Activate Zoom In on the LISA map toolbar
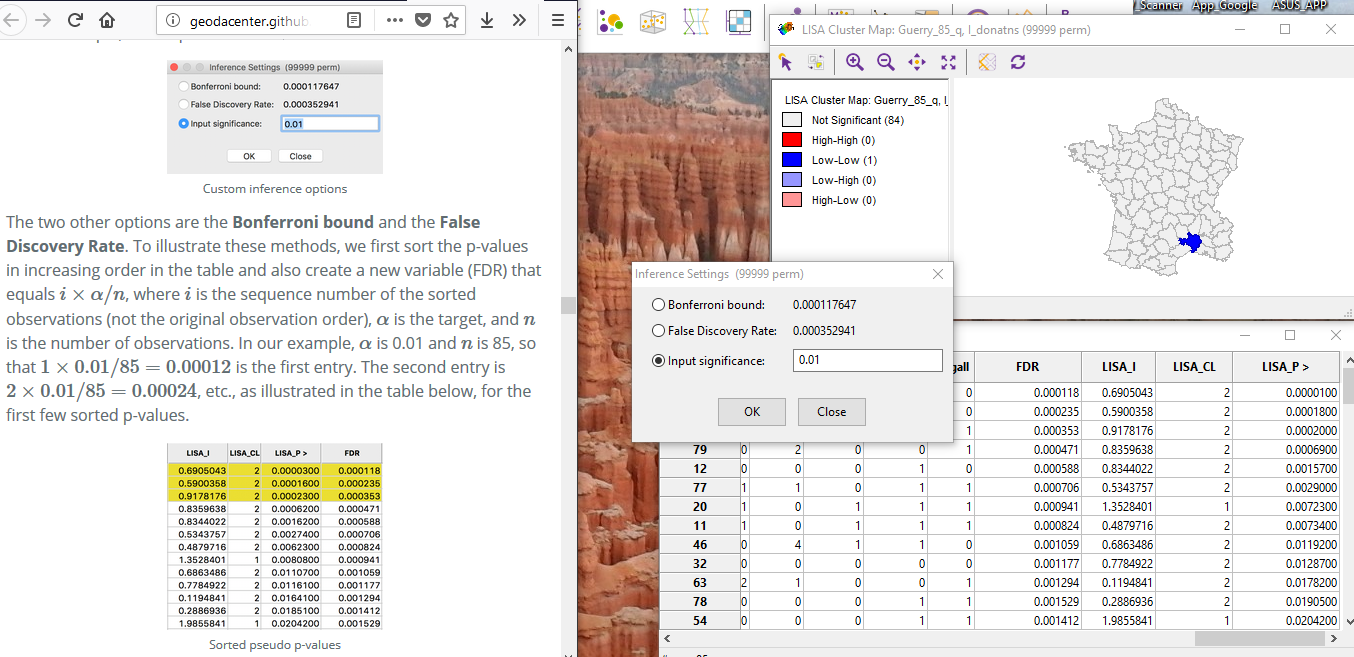 pos(853,61)
